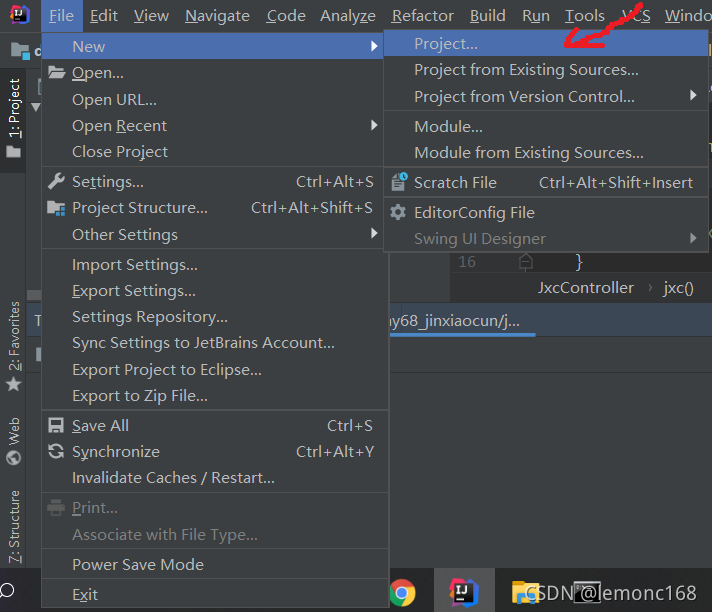This screenshot has width=712, height=612.
Task: Select Invalidate Caches / Restart...
Action: coord(215,478)
